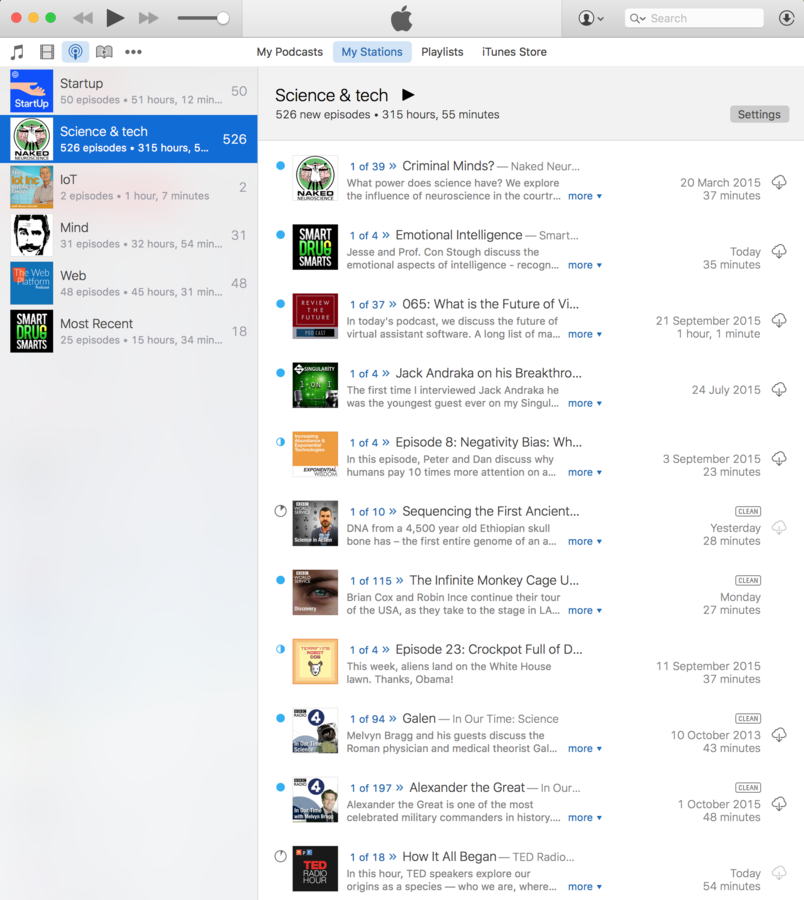Toggle unplayed dot for Emotional Intelligence
The image size is (804, 900).
pos(280,235)
